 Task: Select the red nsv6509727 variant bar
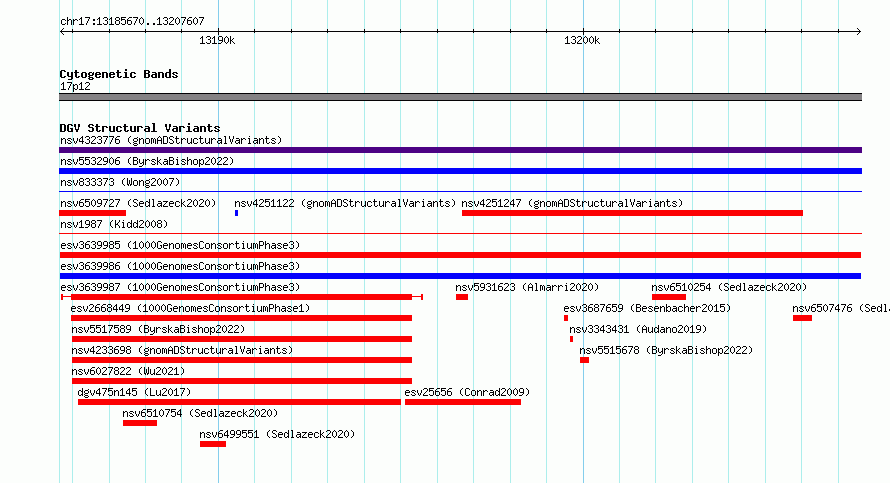93,213
